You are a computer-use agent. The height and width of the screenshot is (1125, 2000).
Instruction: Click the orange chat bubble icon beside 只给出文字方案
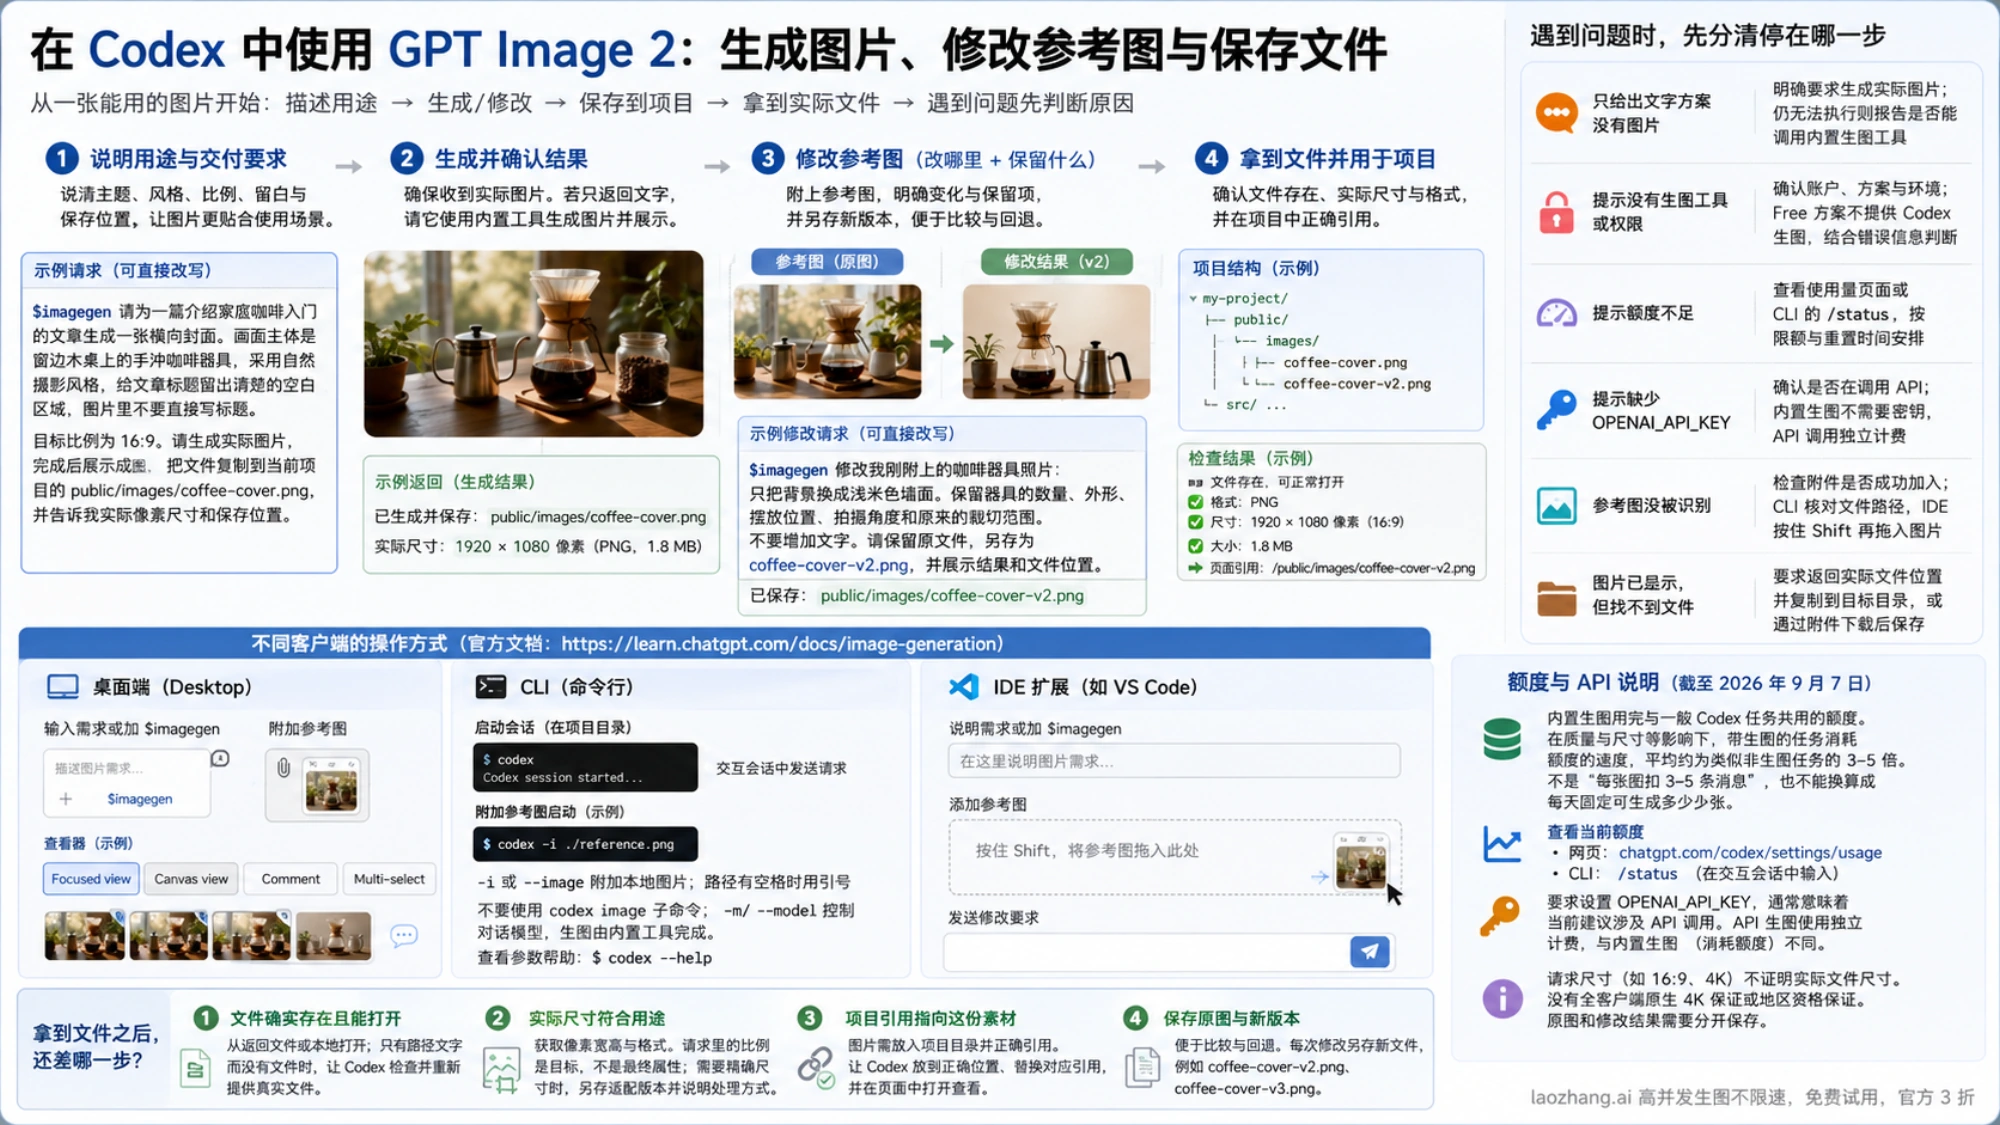click(x=1556, y=113)
